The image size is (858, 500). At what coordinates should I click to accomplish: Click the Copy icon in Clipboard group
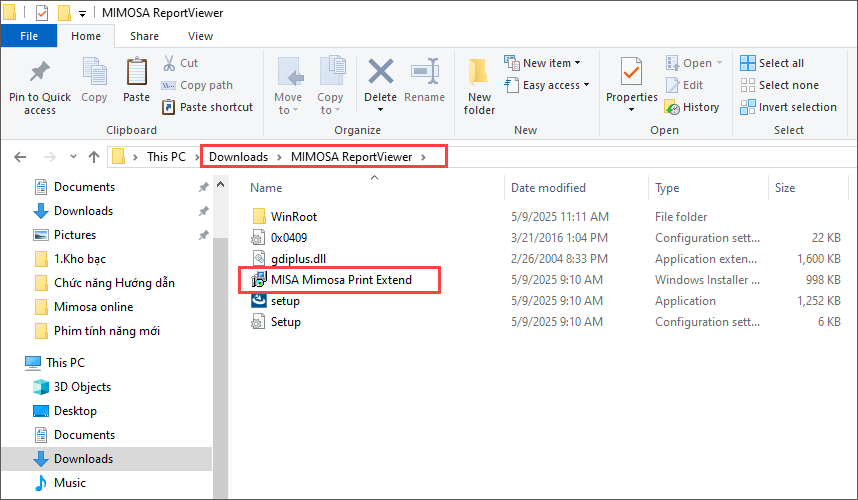(x=94, y=73)
